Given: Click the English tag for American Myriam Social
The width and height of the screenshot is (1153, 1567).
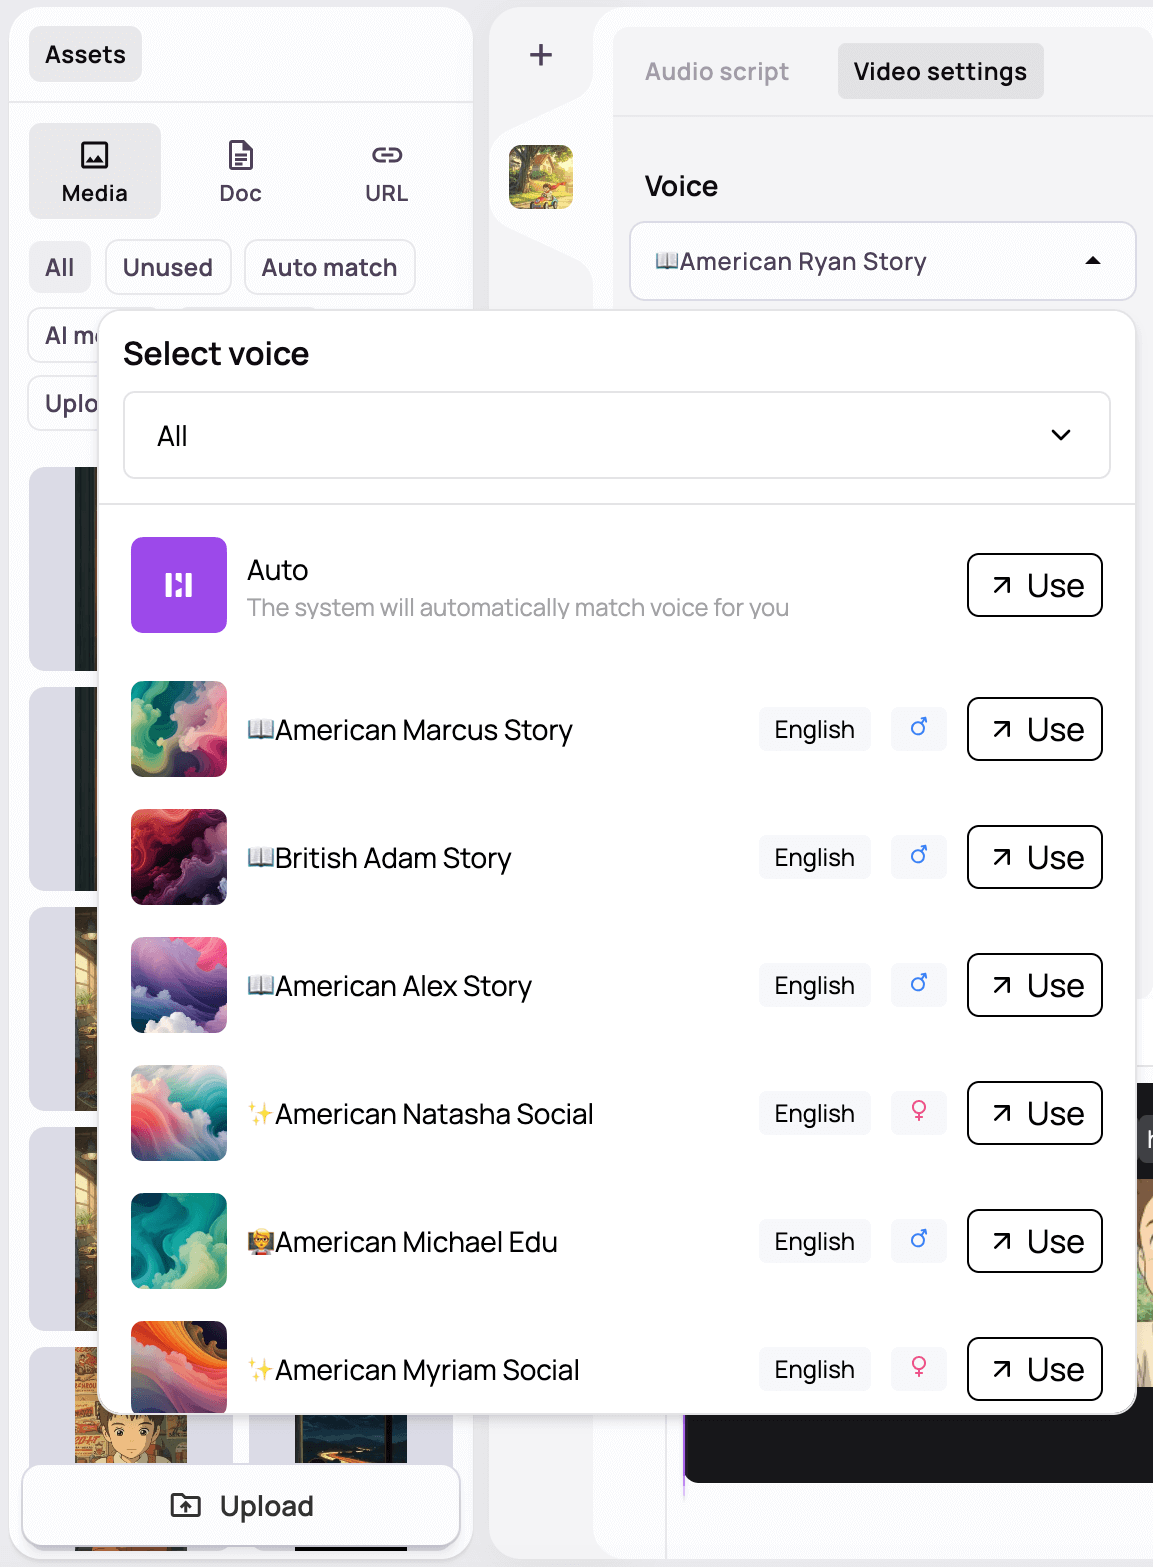Looking at the screenshot, I should click(x=815, y=1369).
